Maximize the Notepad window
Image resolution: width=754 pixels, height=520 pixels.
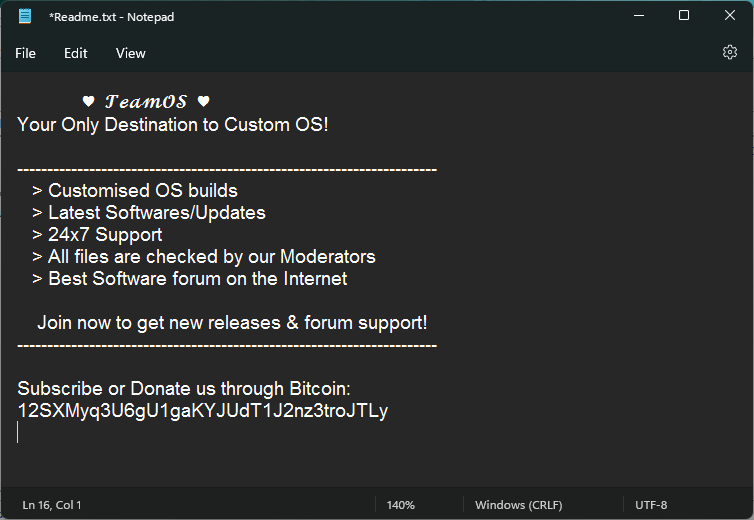point(684,15)
